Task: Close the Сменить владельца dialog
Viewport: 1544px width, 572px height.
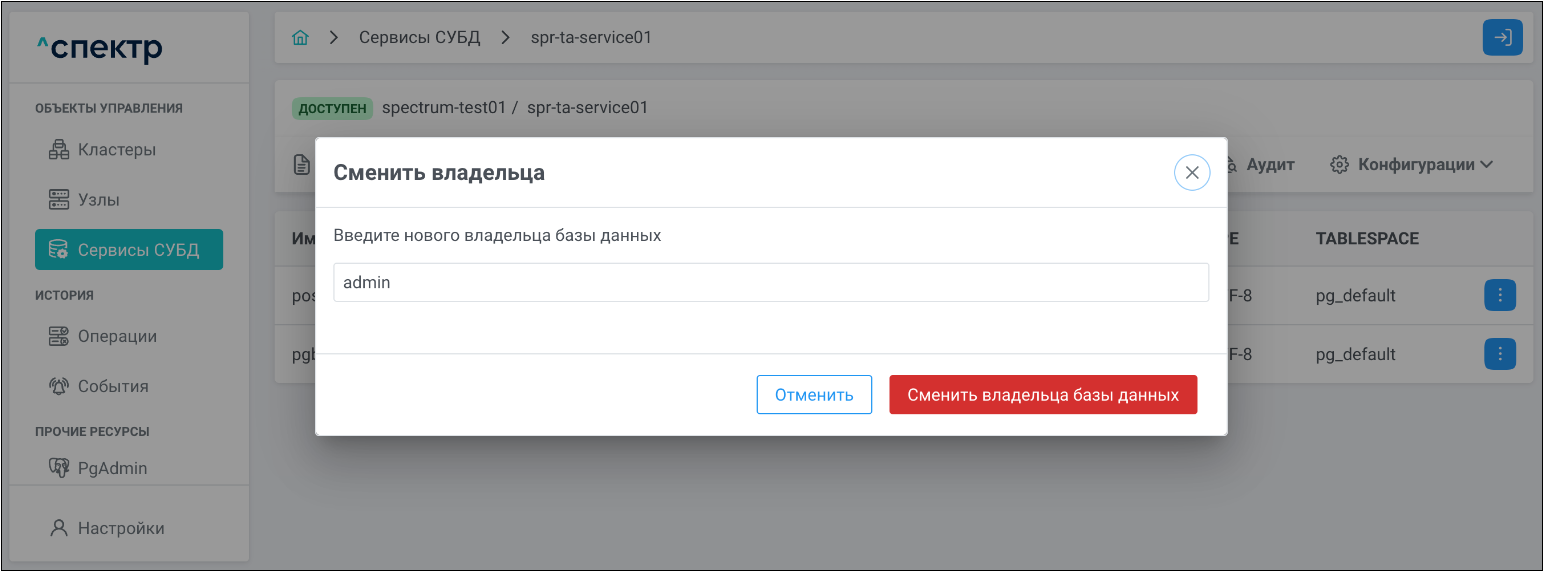Action: 1191,173
